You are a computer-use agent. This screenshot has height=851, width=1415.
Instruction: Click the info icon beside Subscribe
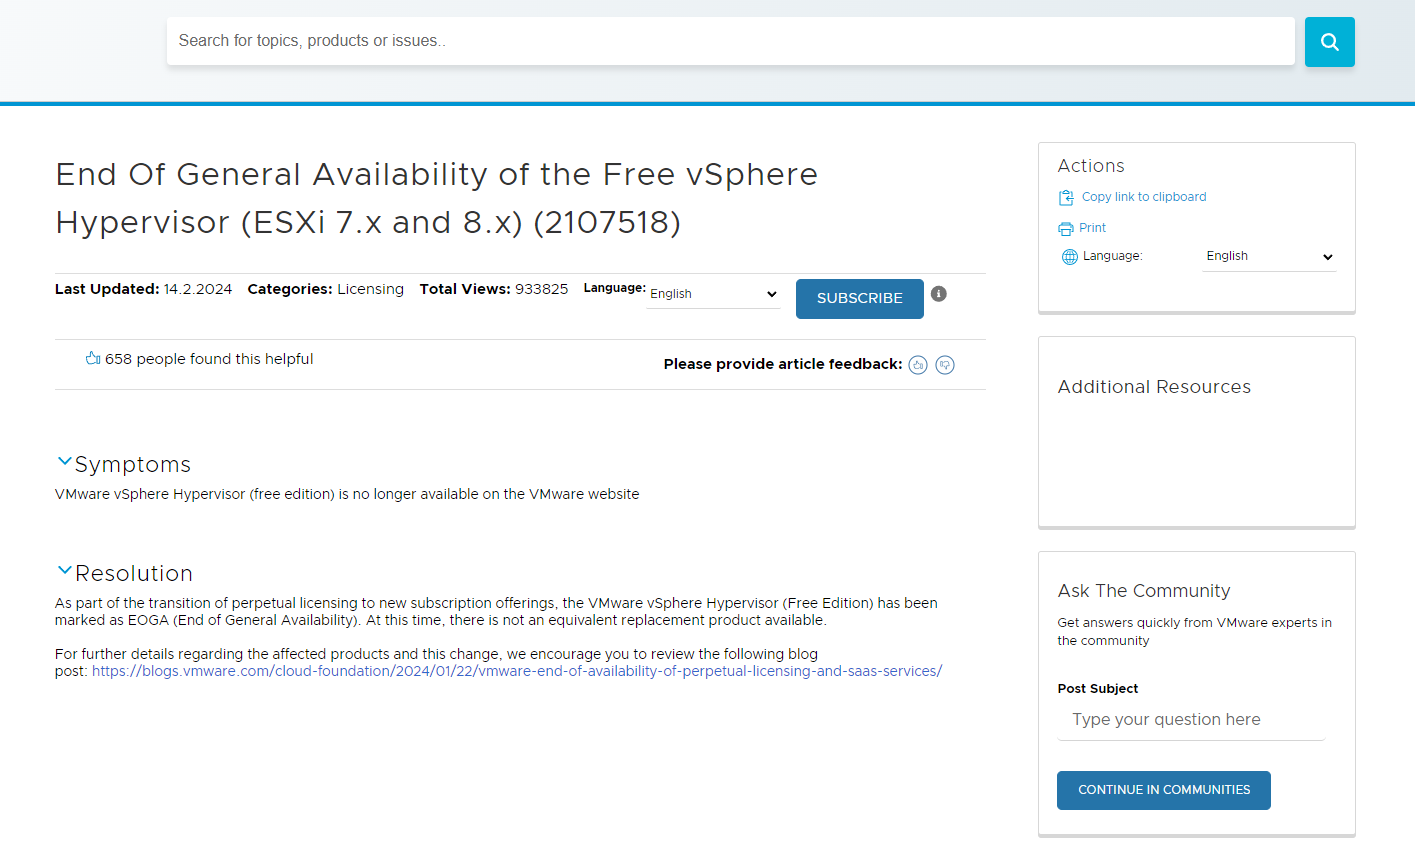tap(938, 294)
